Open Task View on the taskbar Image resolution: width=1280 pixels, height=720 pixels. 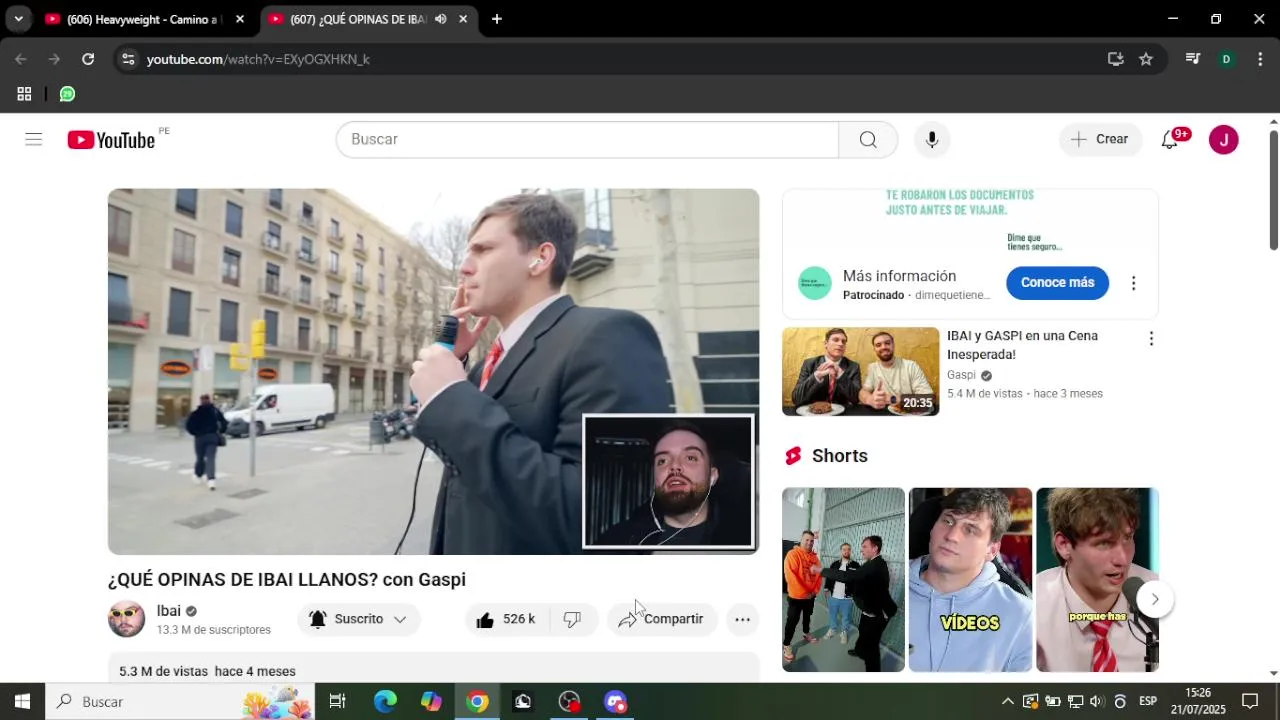point(337,702)
